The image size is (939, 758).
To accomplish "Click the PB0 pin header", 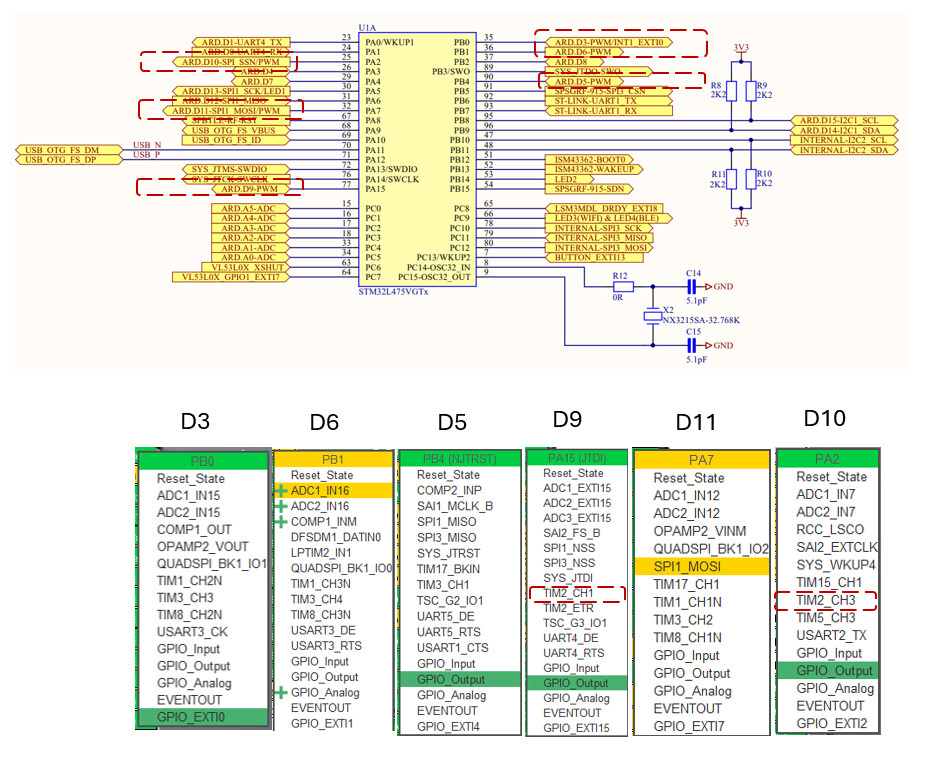I will (203, 461).
